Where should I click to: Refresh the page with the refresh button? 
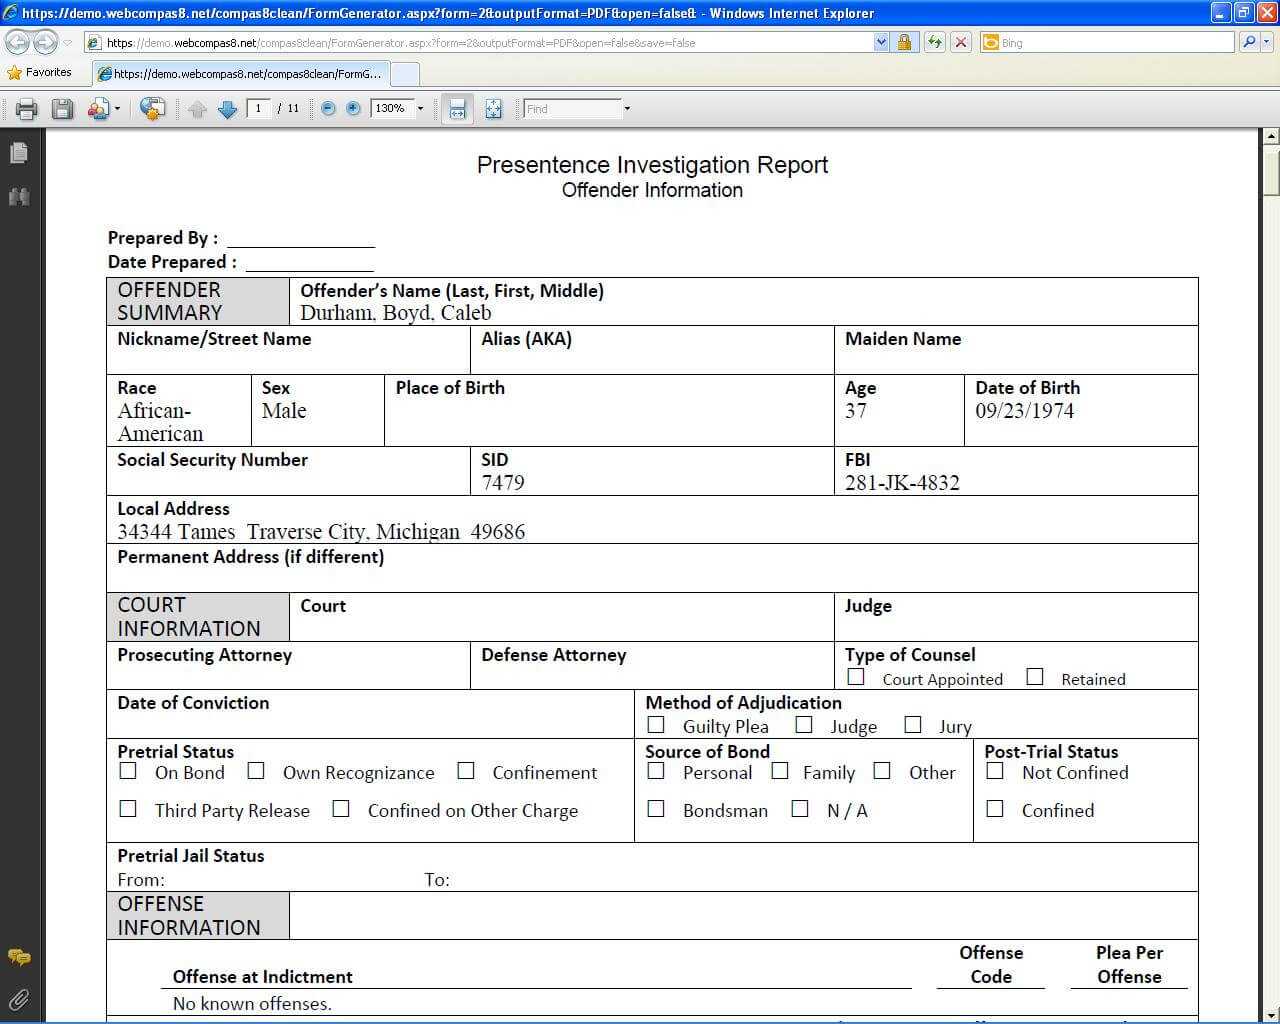(x=935, y=42)
